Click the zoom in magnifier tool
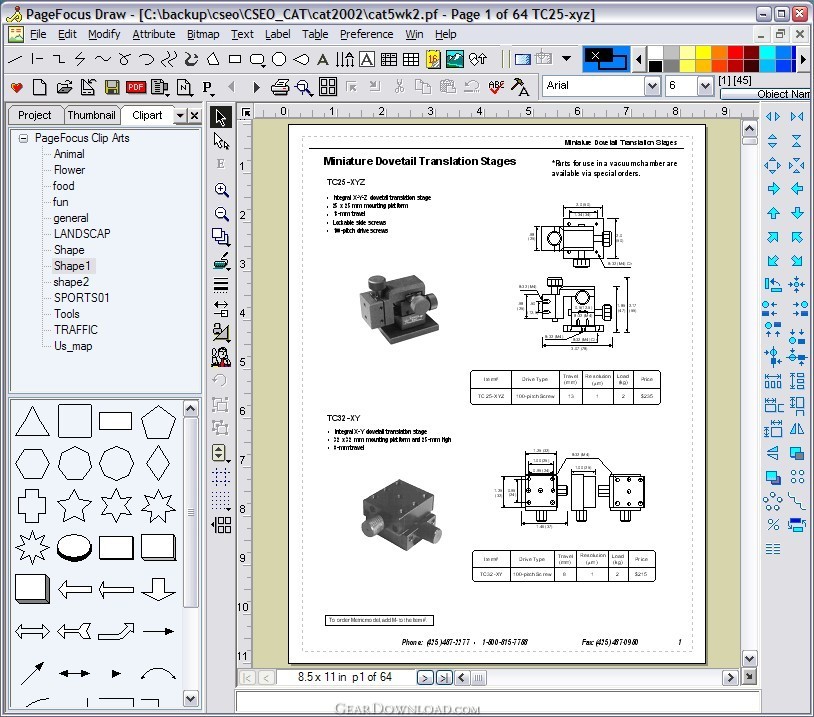This screenshot has width=814, height=717. click(222, 190)
